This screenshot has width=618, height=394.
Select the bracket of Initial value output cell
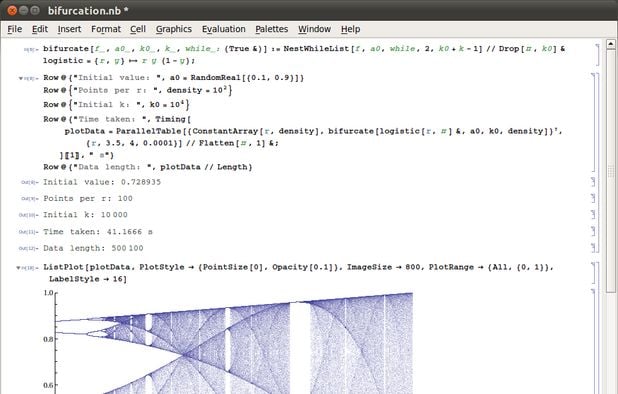pos(593,182)
